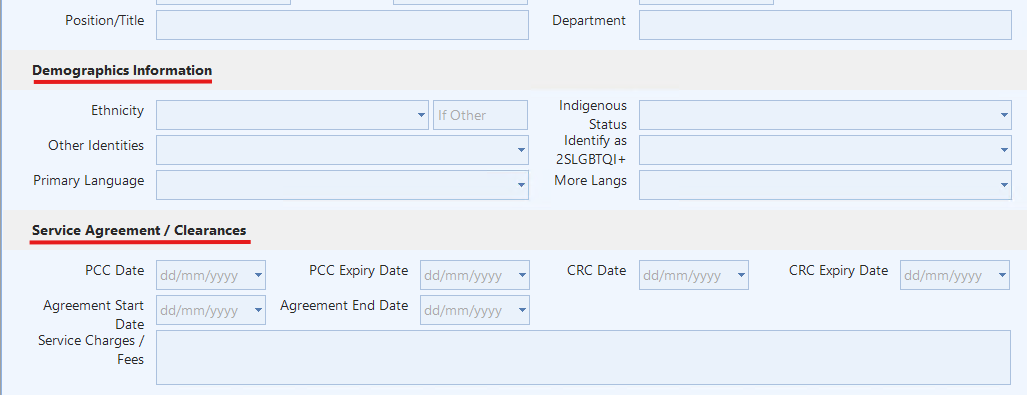Open the CRC Expiry Date picker arrow

[1002, 275]
